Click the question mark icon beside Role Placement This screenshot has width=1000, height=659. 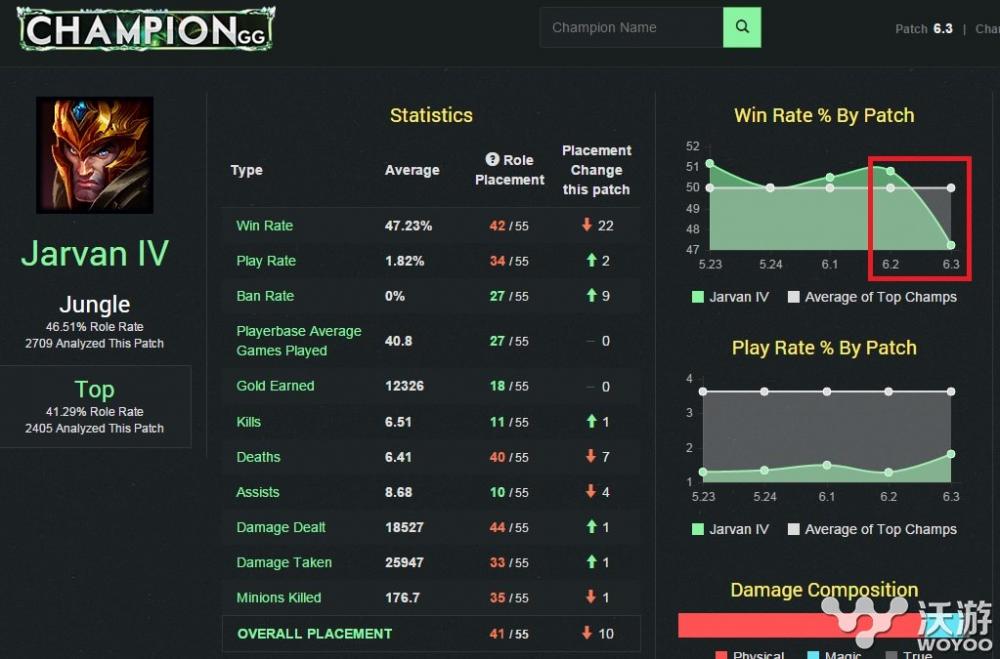492,159
